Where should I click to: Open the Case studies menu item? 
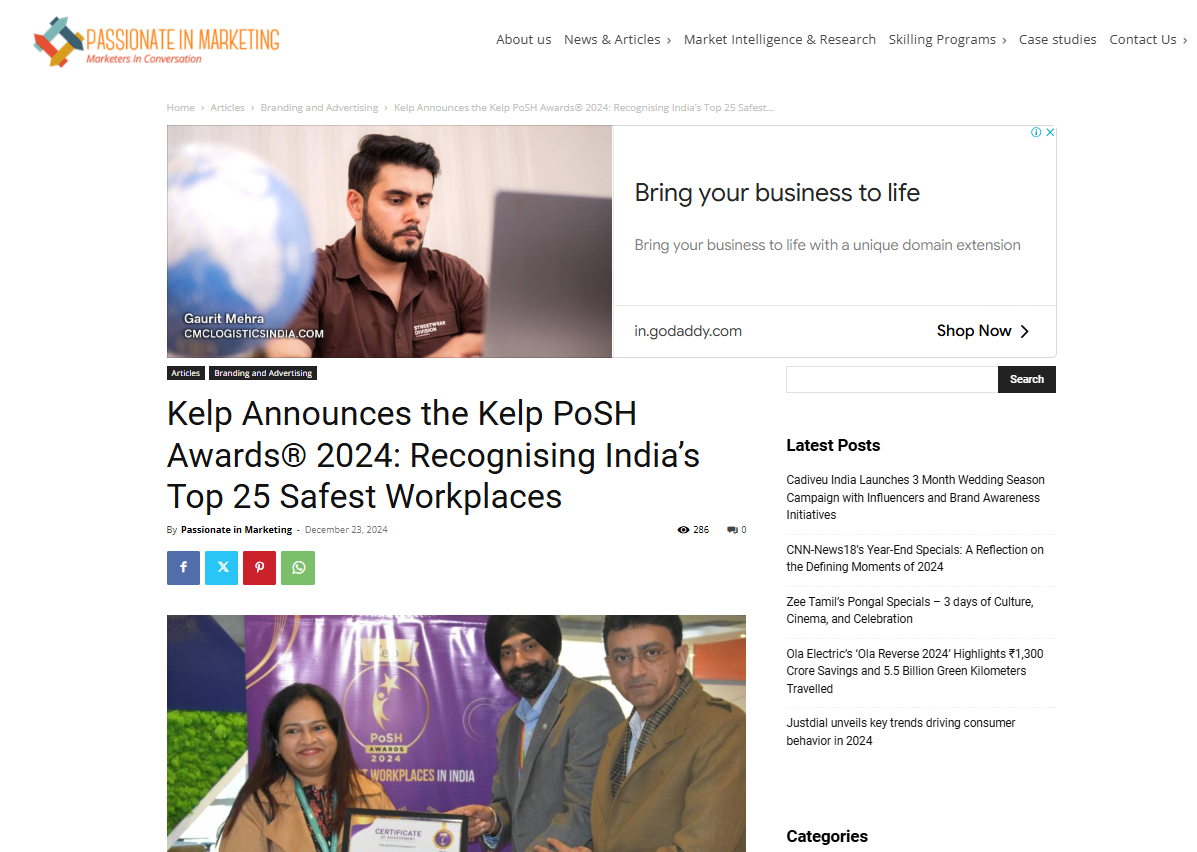tap(1057, 40)
